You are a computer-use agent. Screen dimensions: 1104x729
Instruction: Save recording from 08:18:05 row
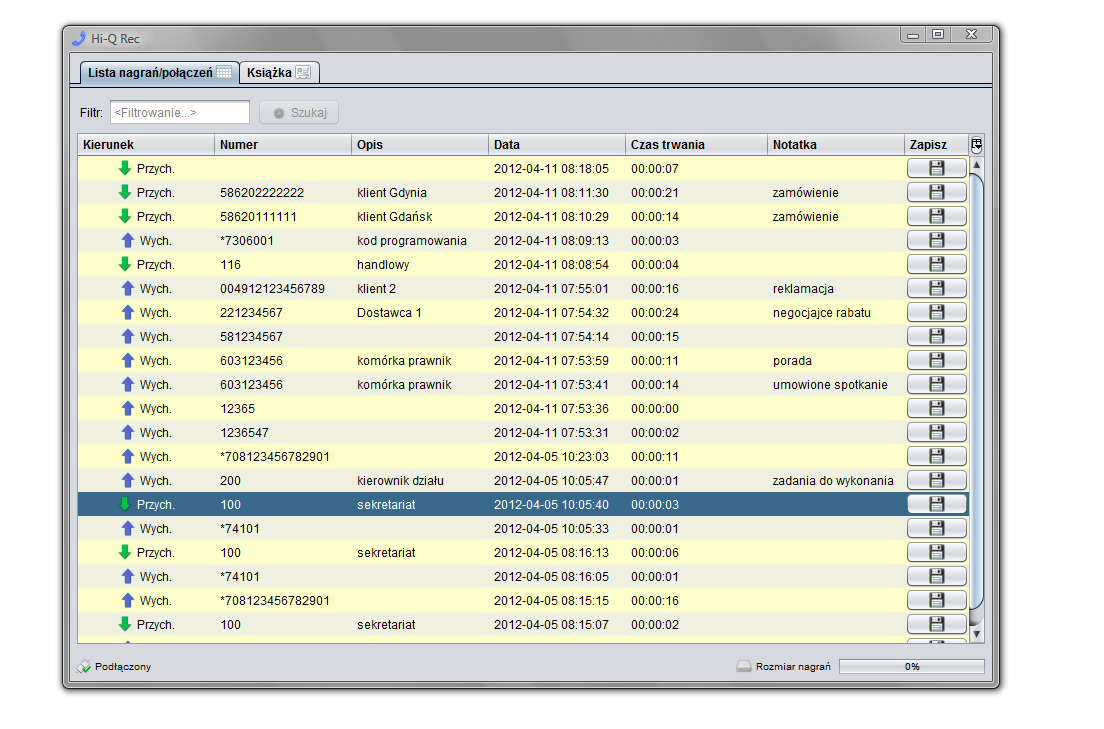pos(936,168)
